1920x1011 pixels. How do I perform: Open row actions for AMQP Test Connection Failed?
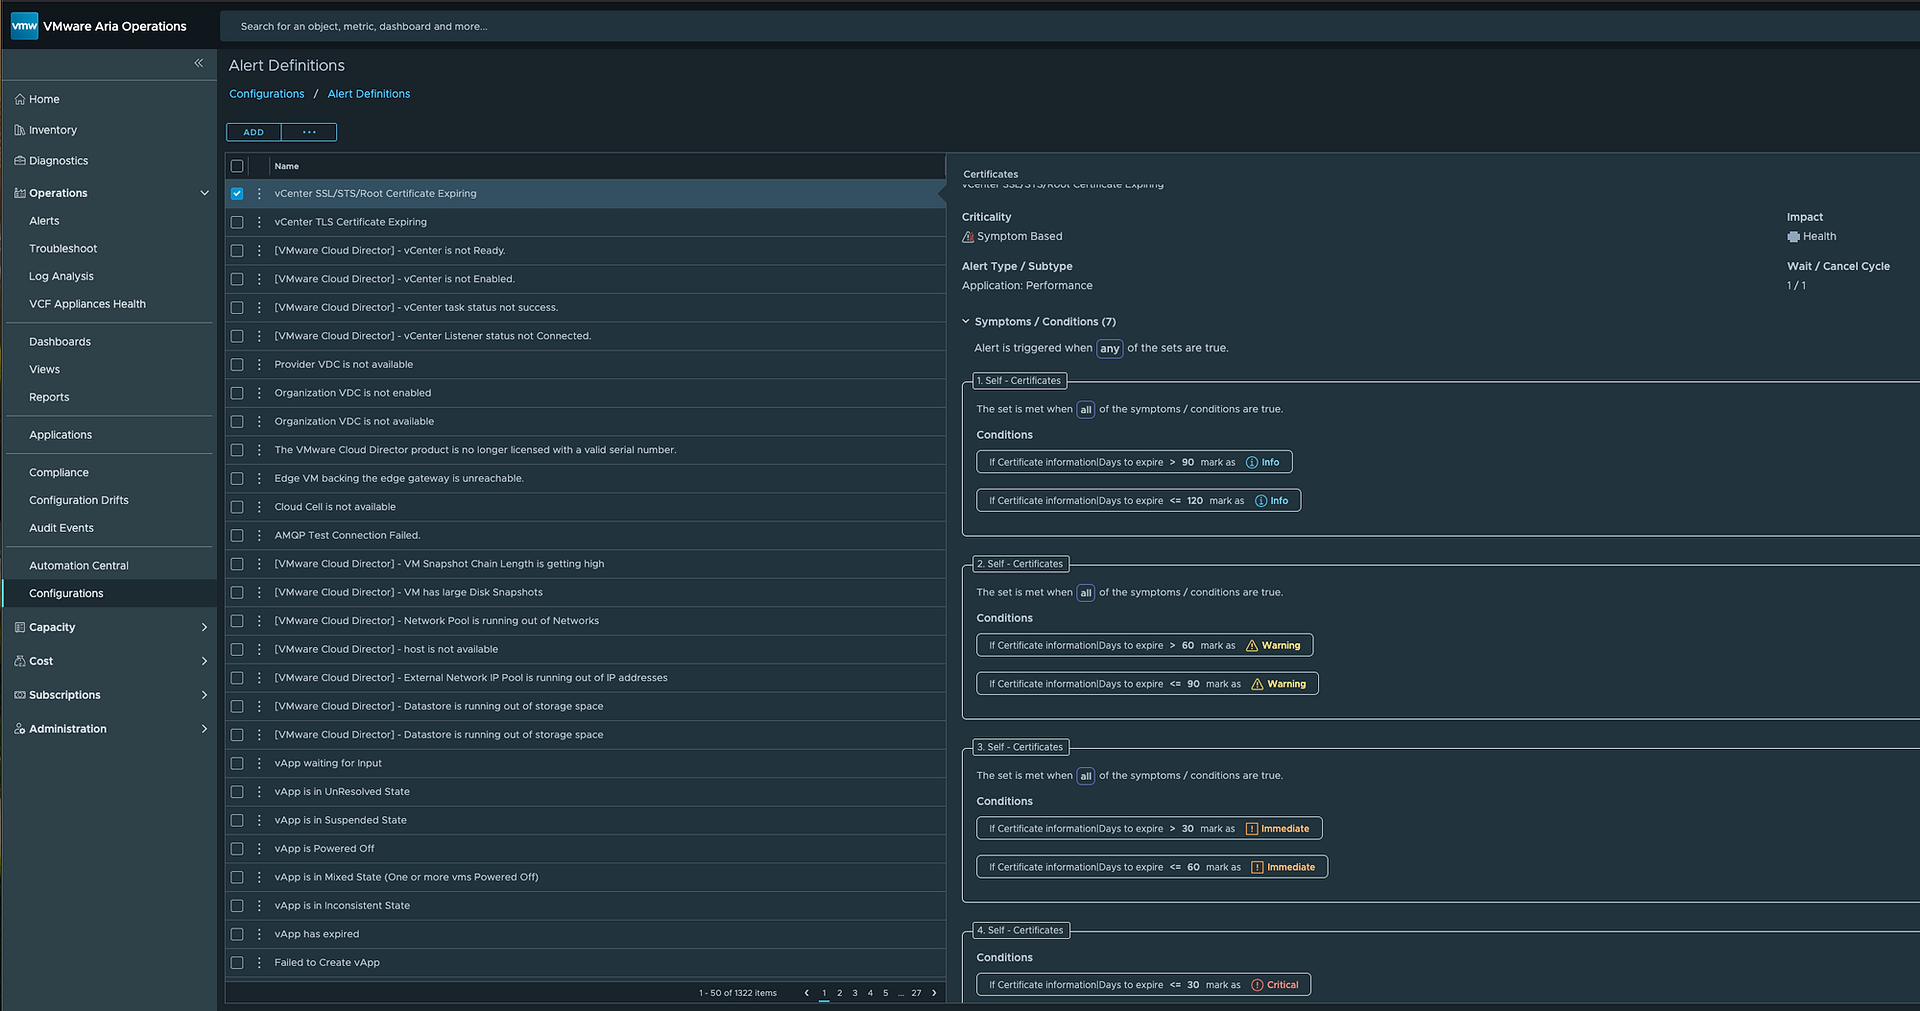pos(259,536)
